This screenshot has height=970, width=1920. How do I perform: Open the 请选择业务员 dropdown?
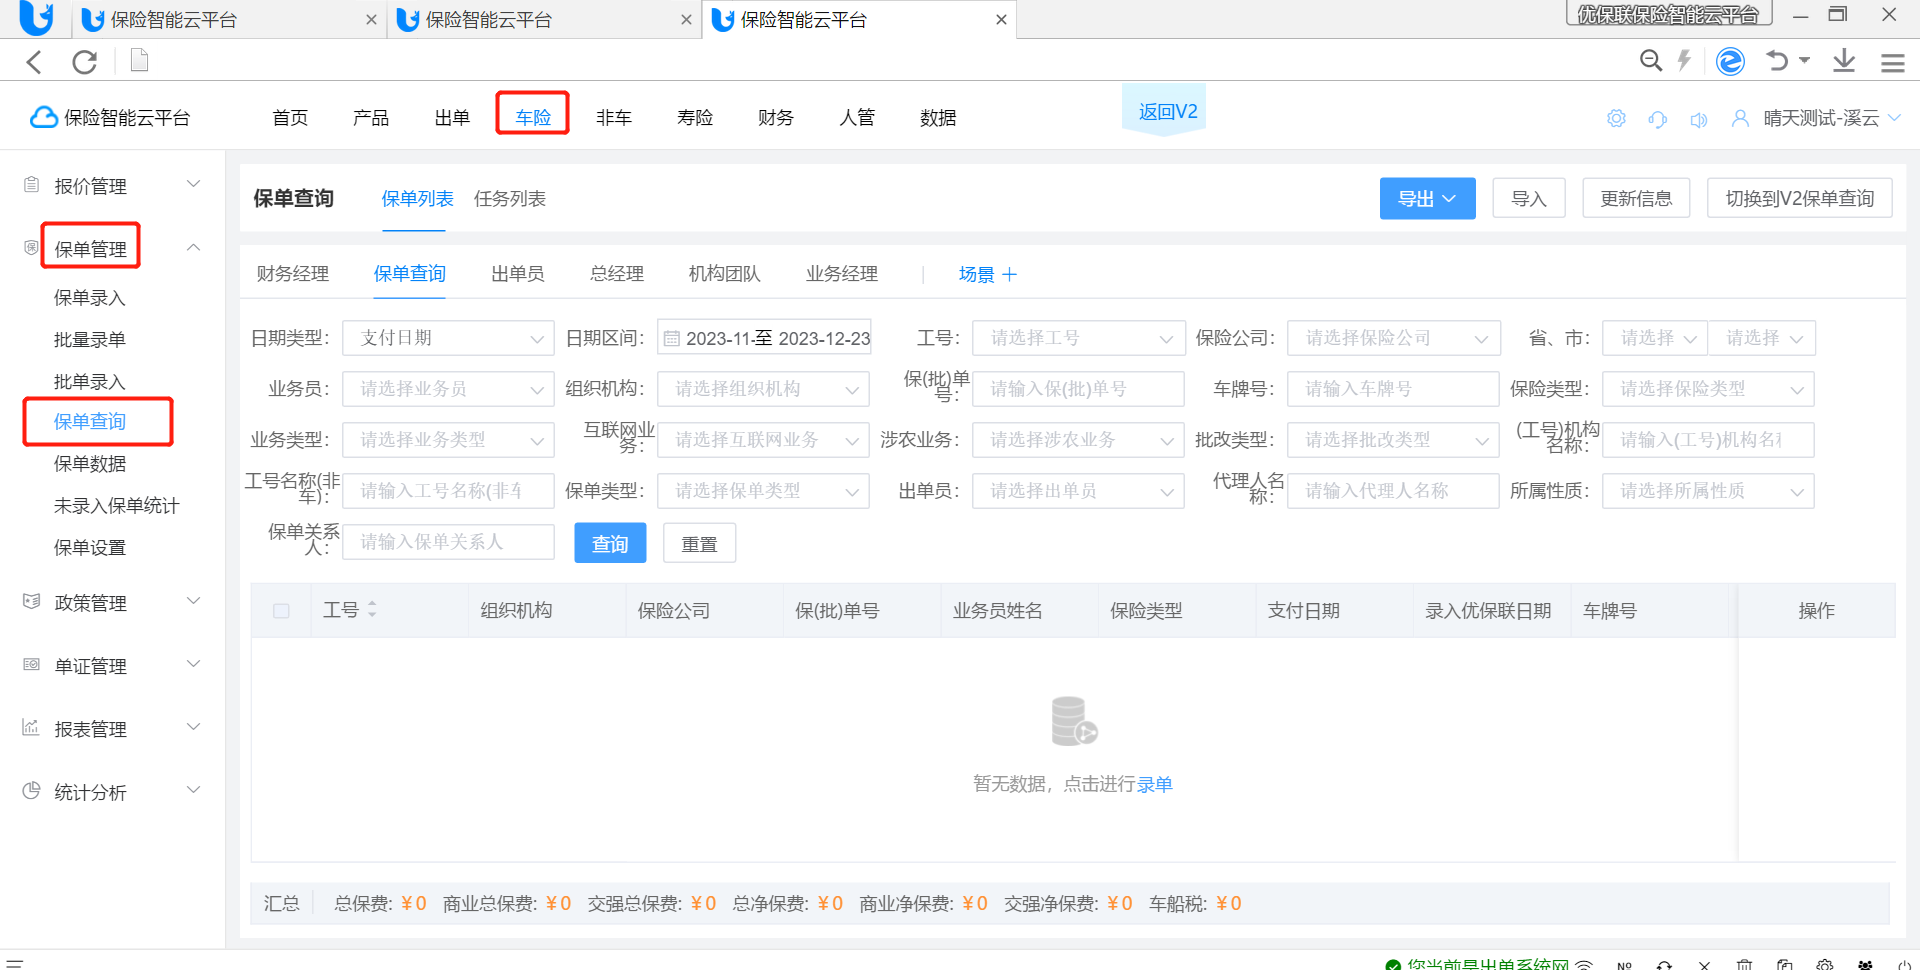[x=448, y=389]
